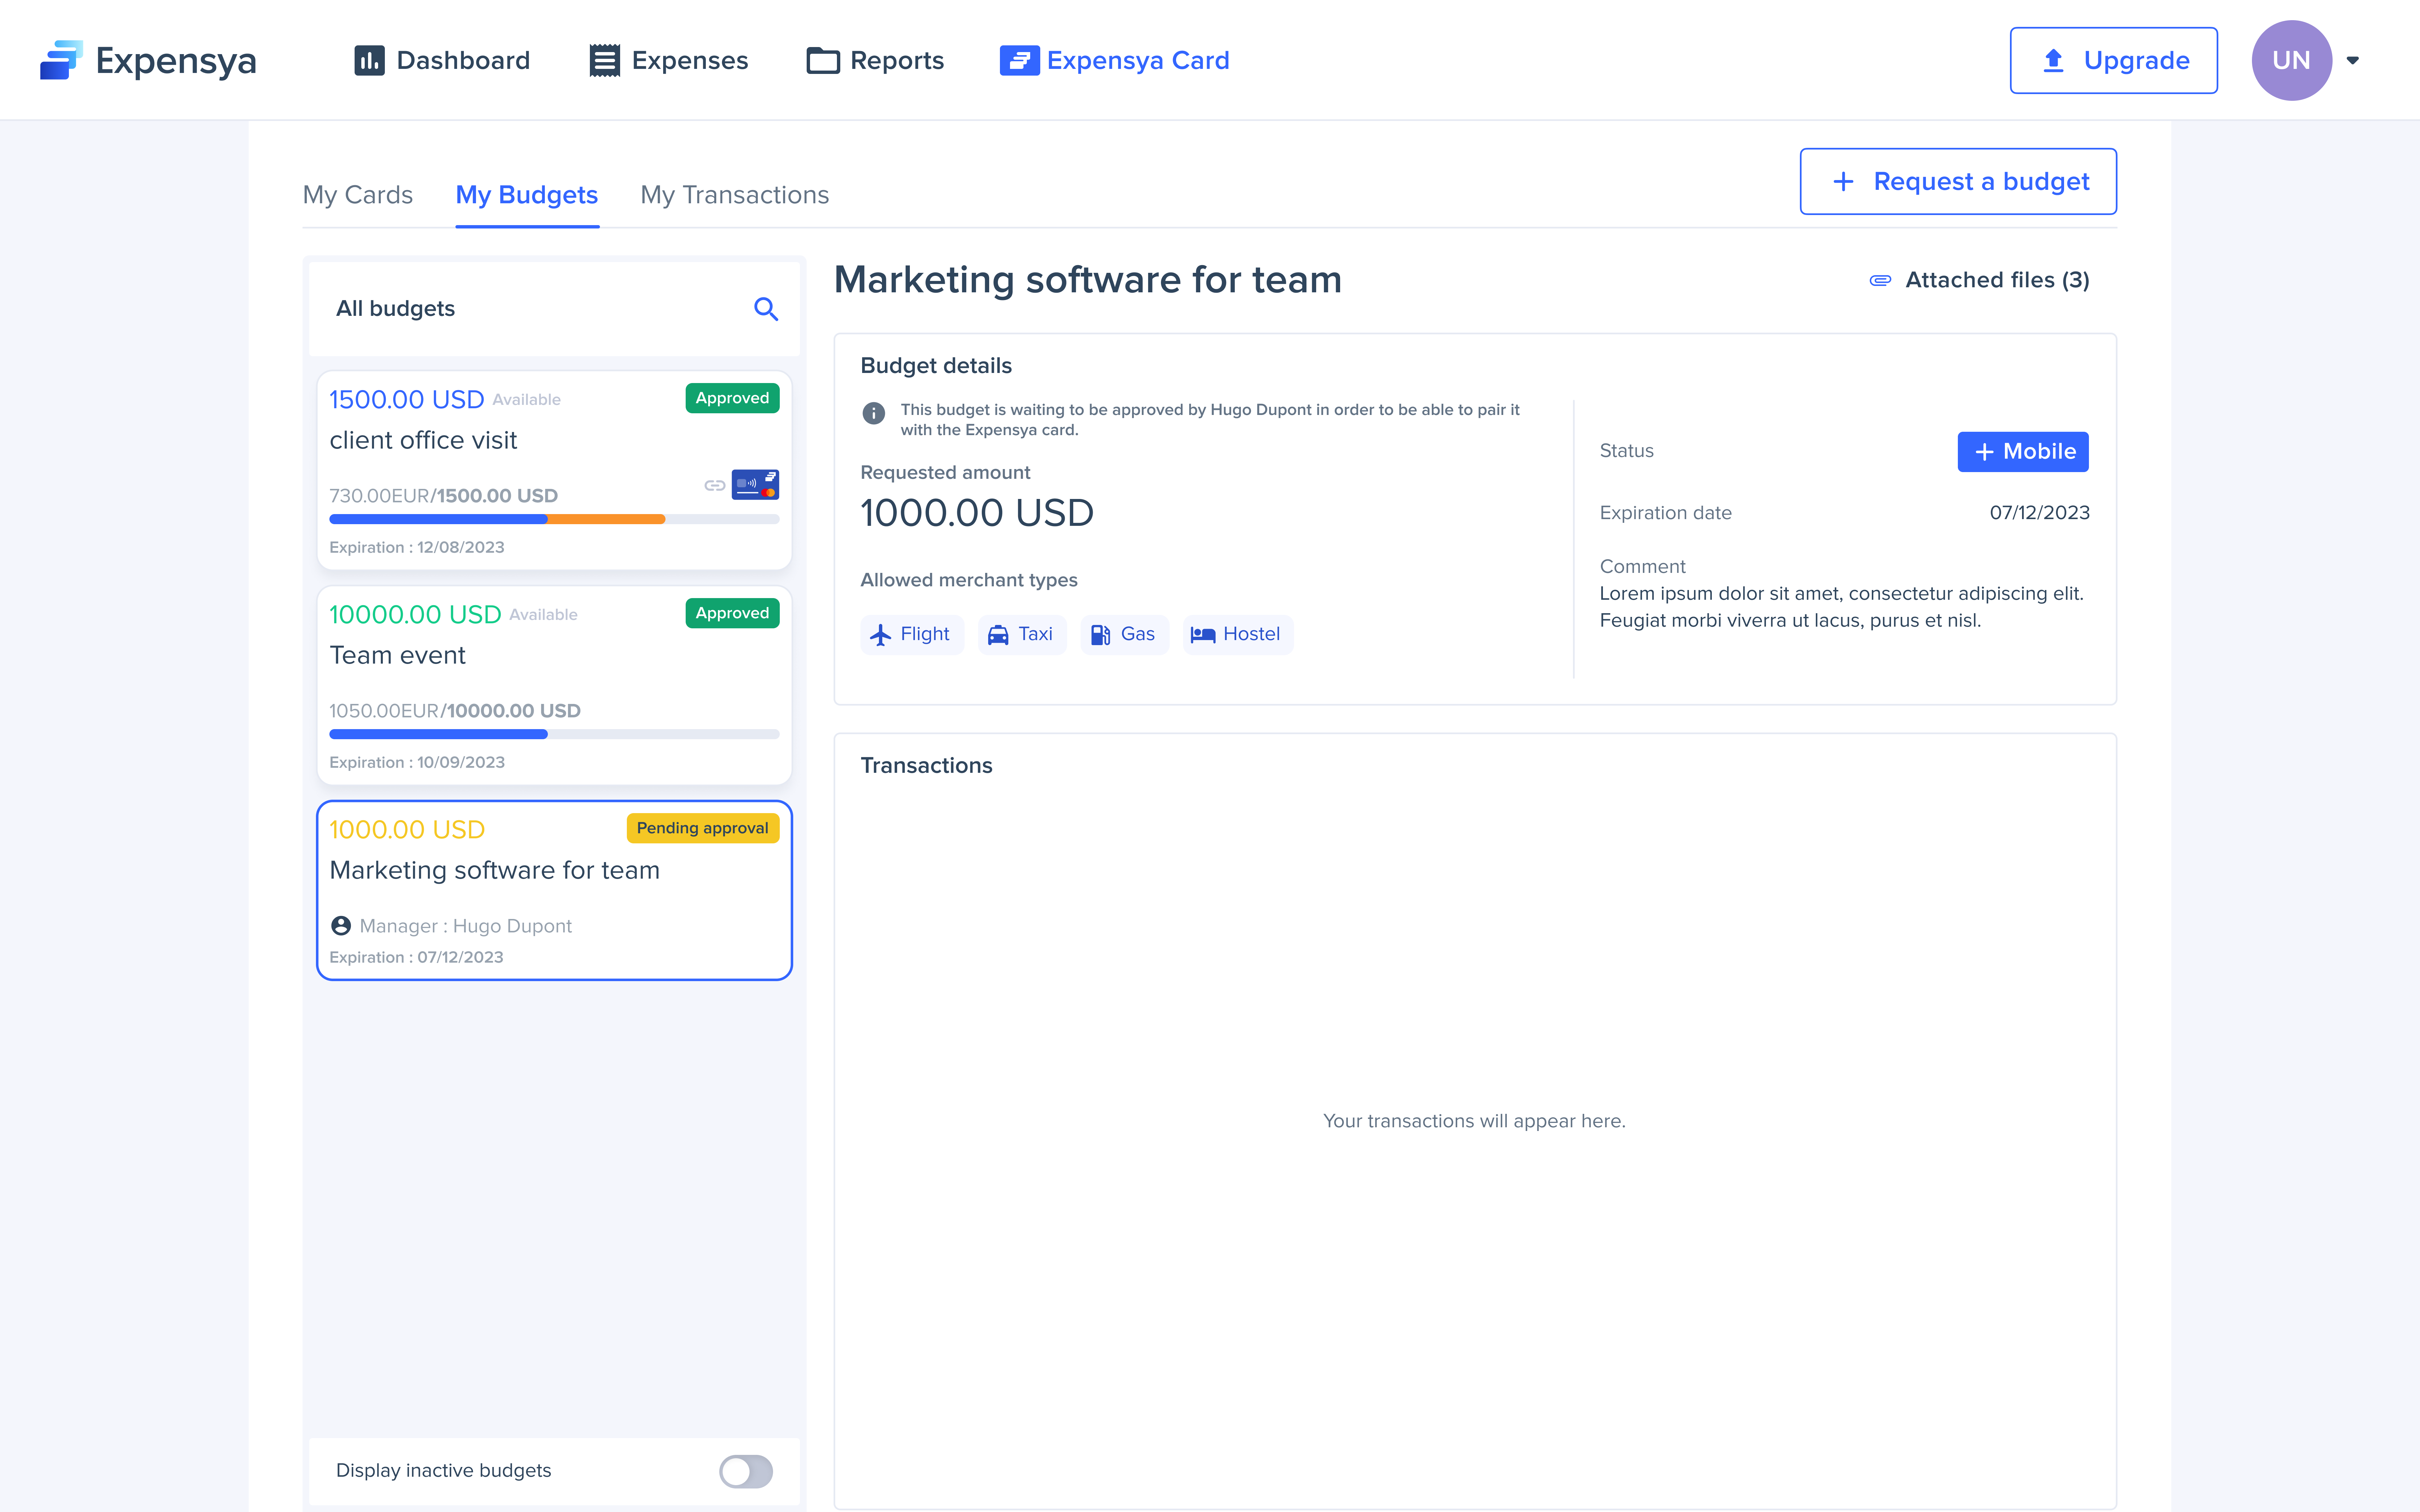The height and width of the screenshot is (1512, 2420).
Task: Expand the manager details for Hugo Dupont
Action: pos(343,925)
